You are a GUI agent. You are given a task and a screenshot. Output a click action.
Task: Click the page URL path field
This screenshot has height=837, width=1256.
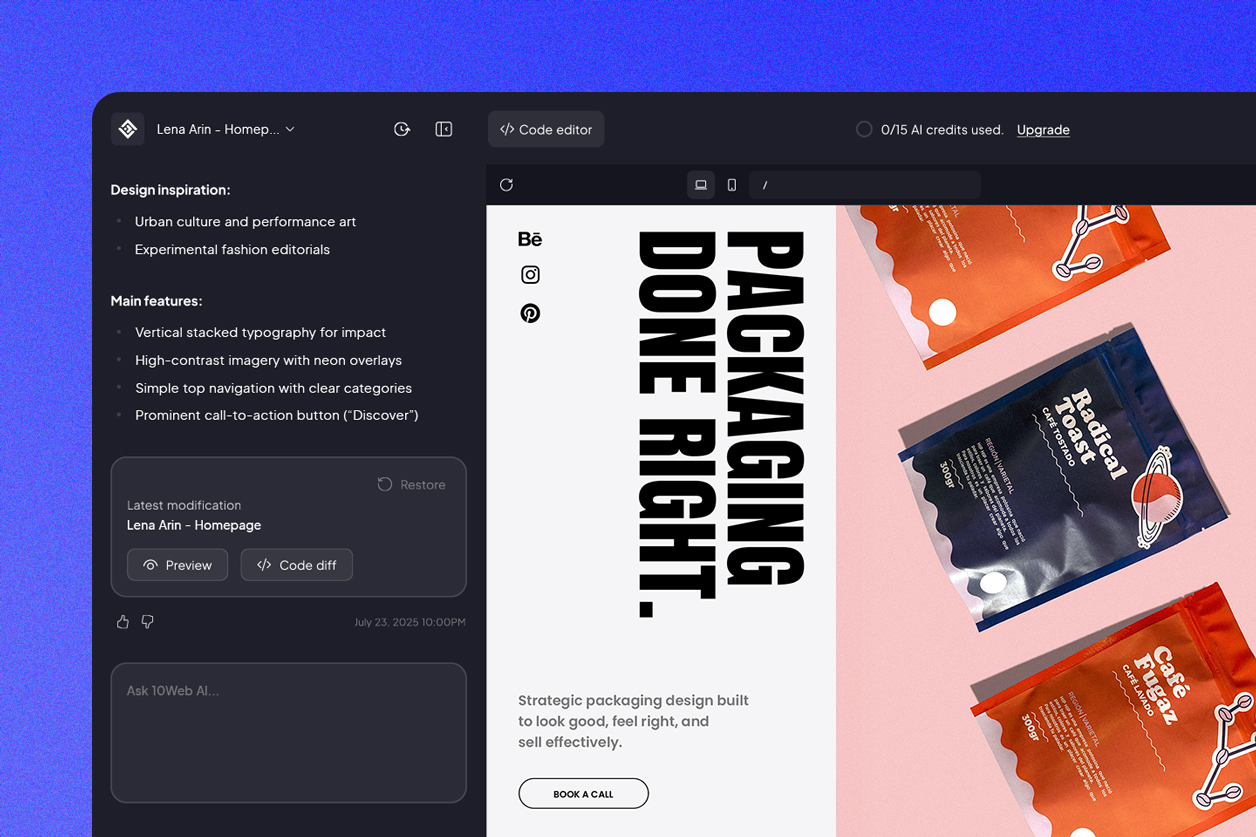(x=865, y=185)
